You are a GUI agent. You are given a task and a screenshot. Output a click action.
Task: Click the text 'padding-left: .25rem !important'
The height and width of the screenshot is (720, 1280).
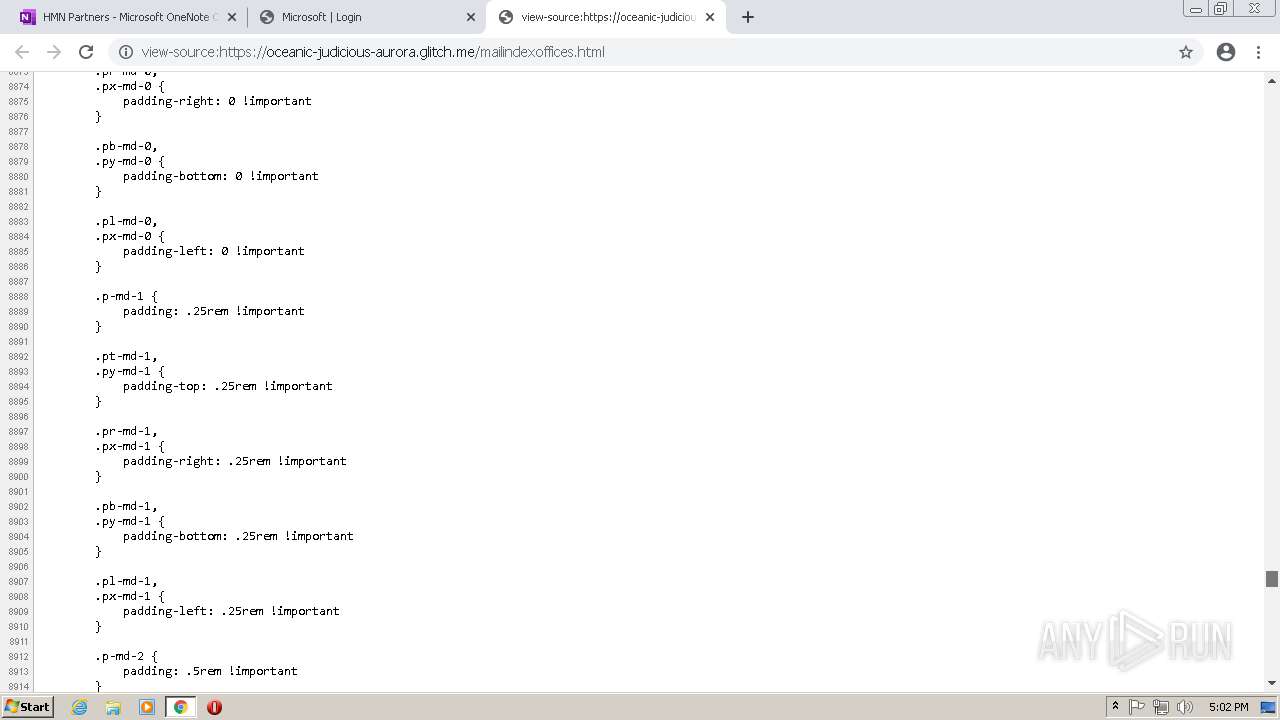coord(231,611)
